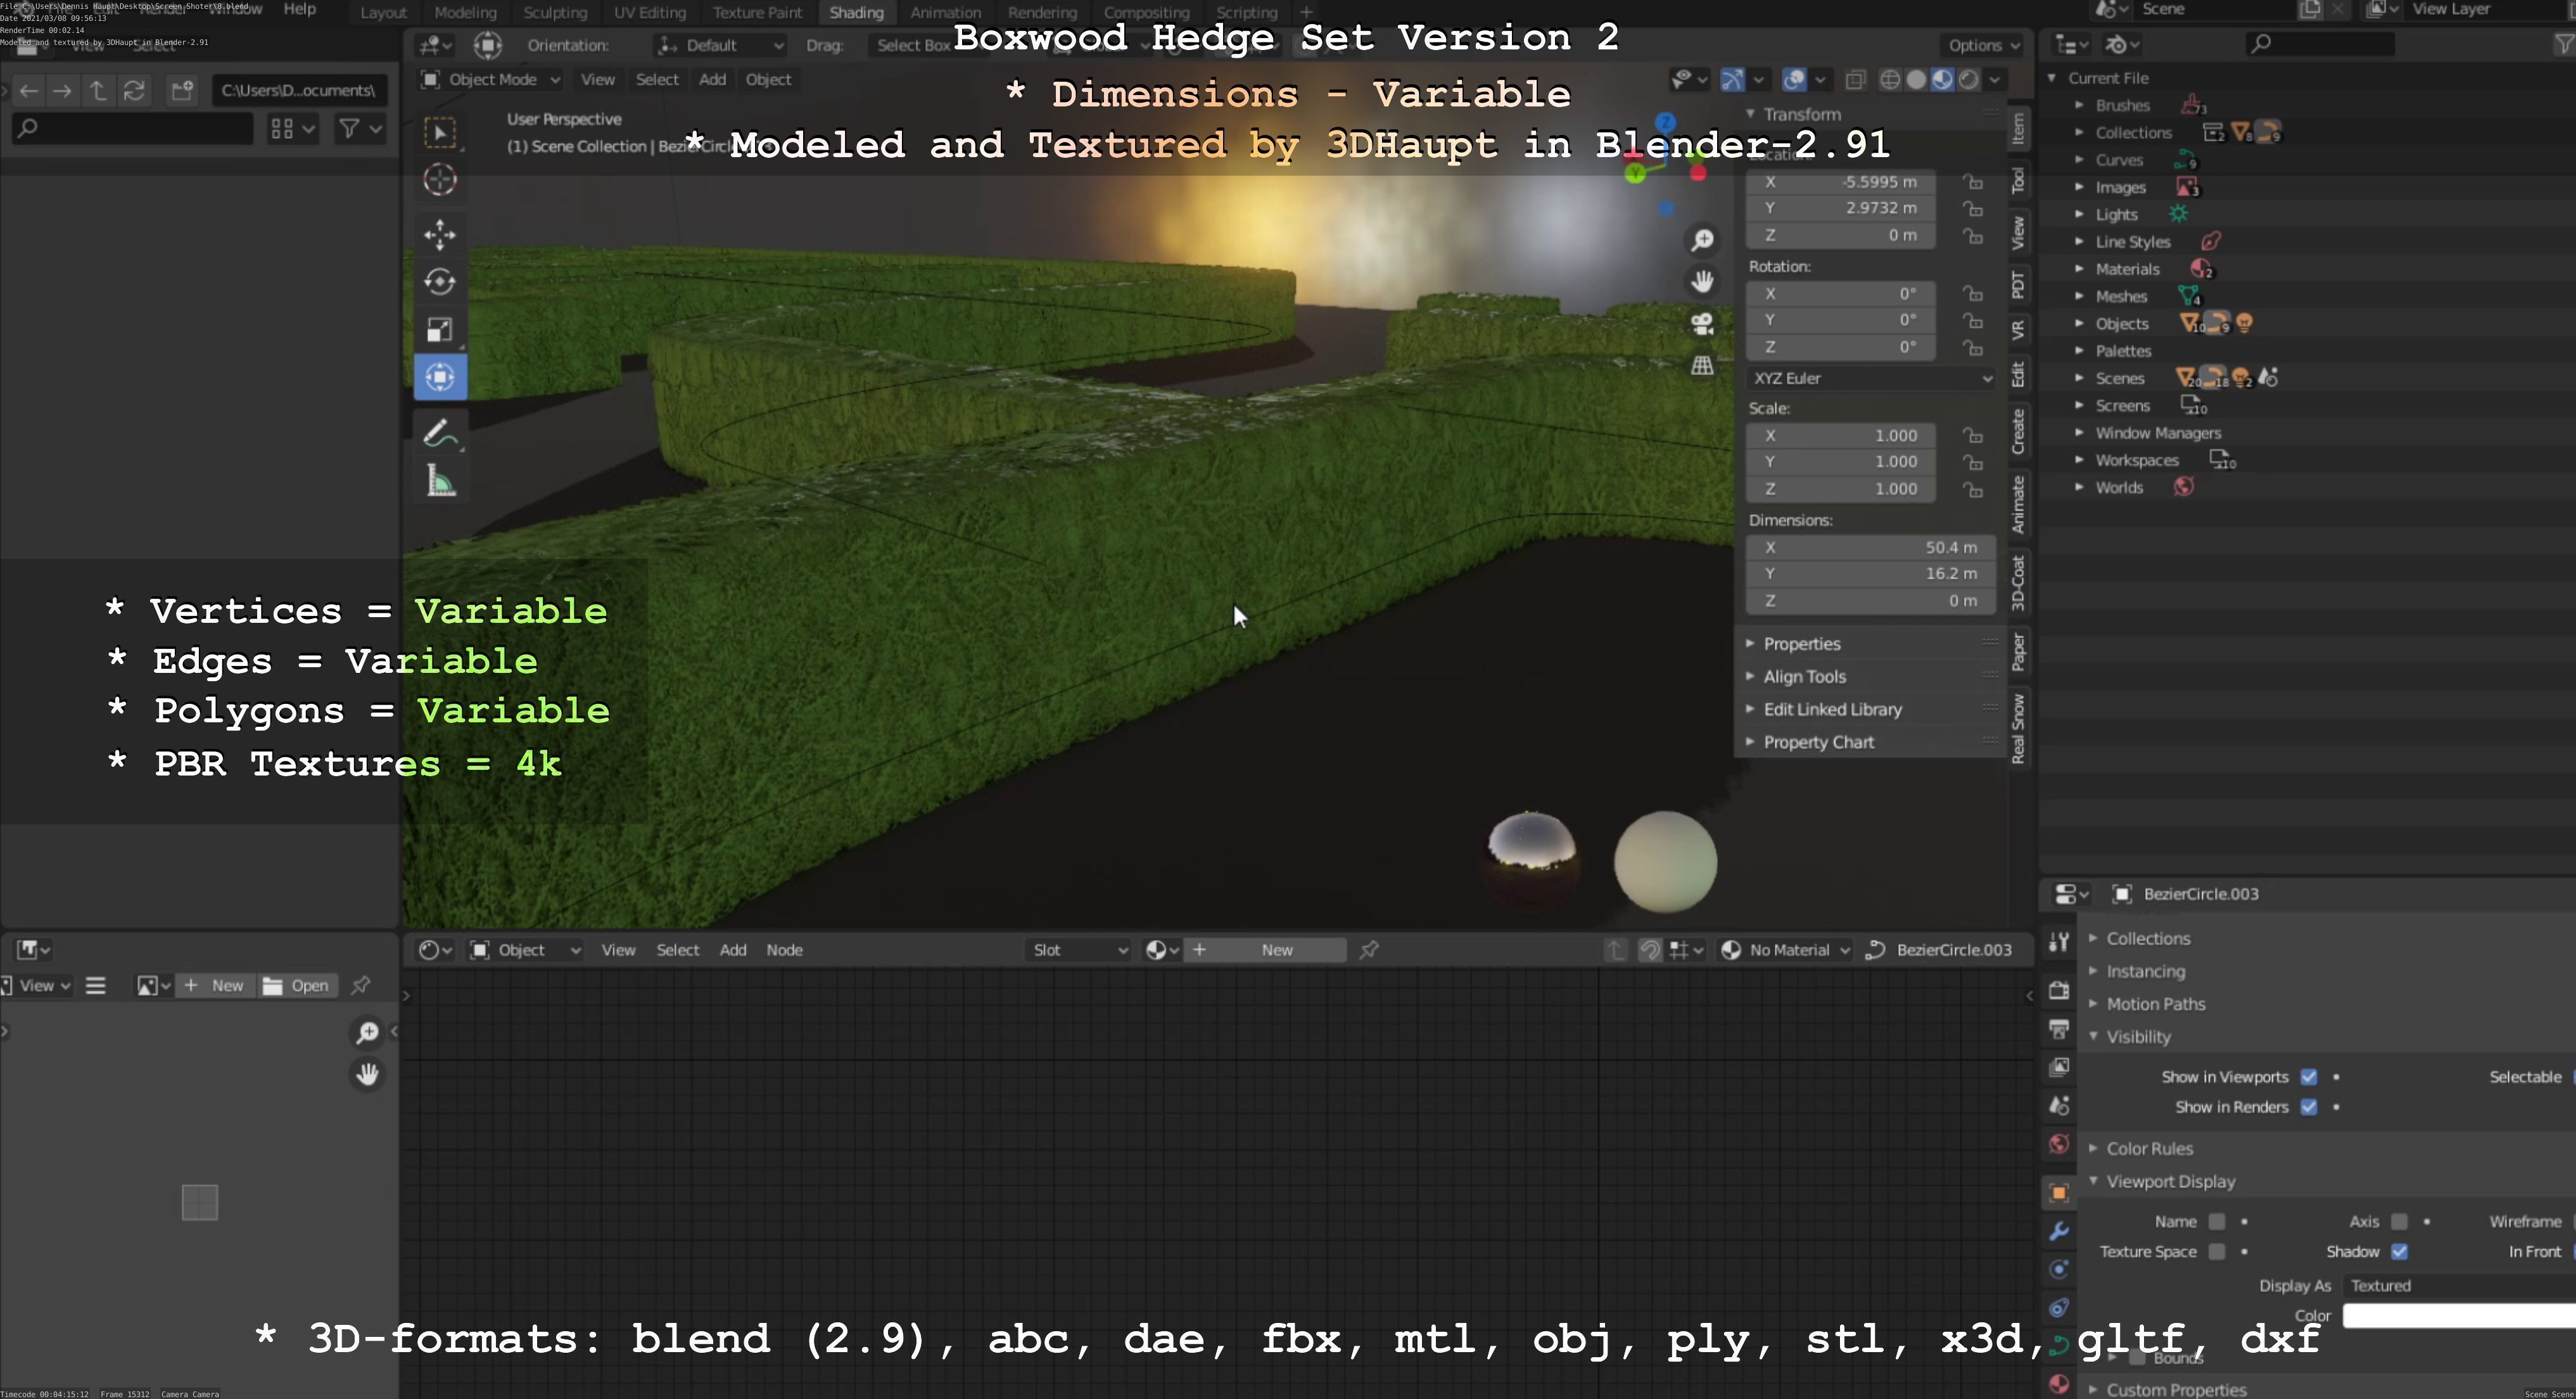
Task: Click the outliner search field
Action: [x=2320, y=44]
